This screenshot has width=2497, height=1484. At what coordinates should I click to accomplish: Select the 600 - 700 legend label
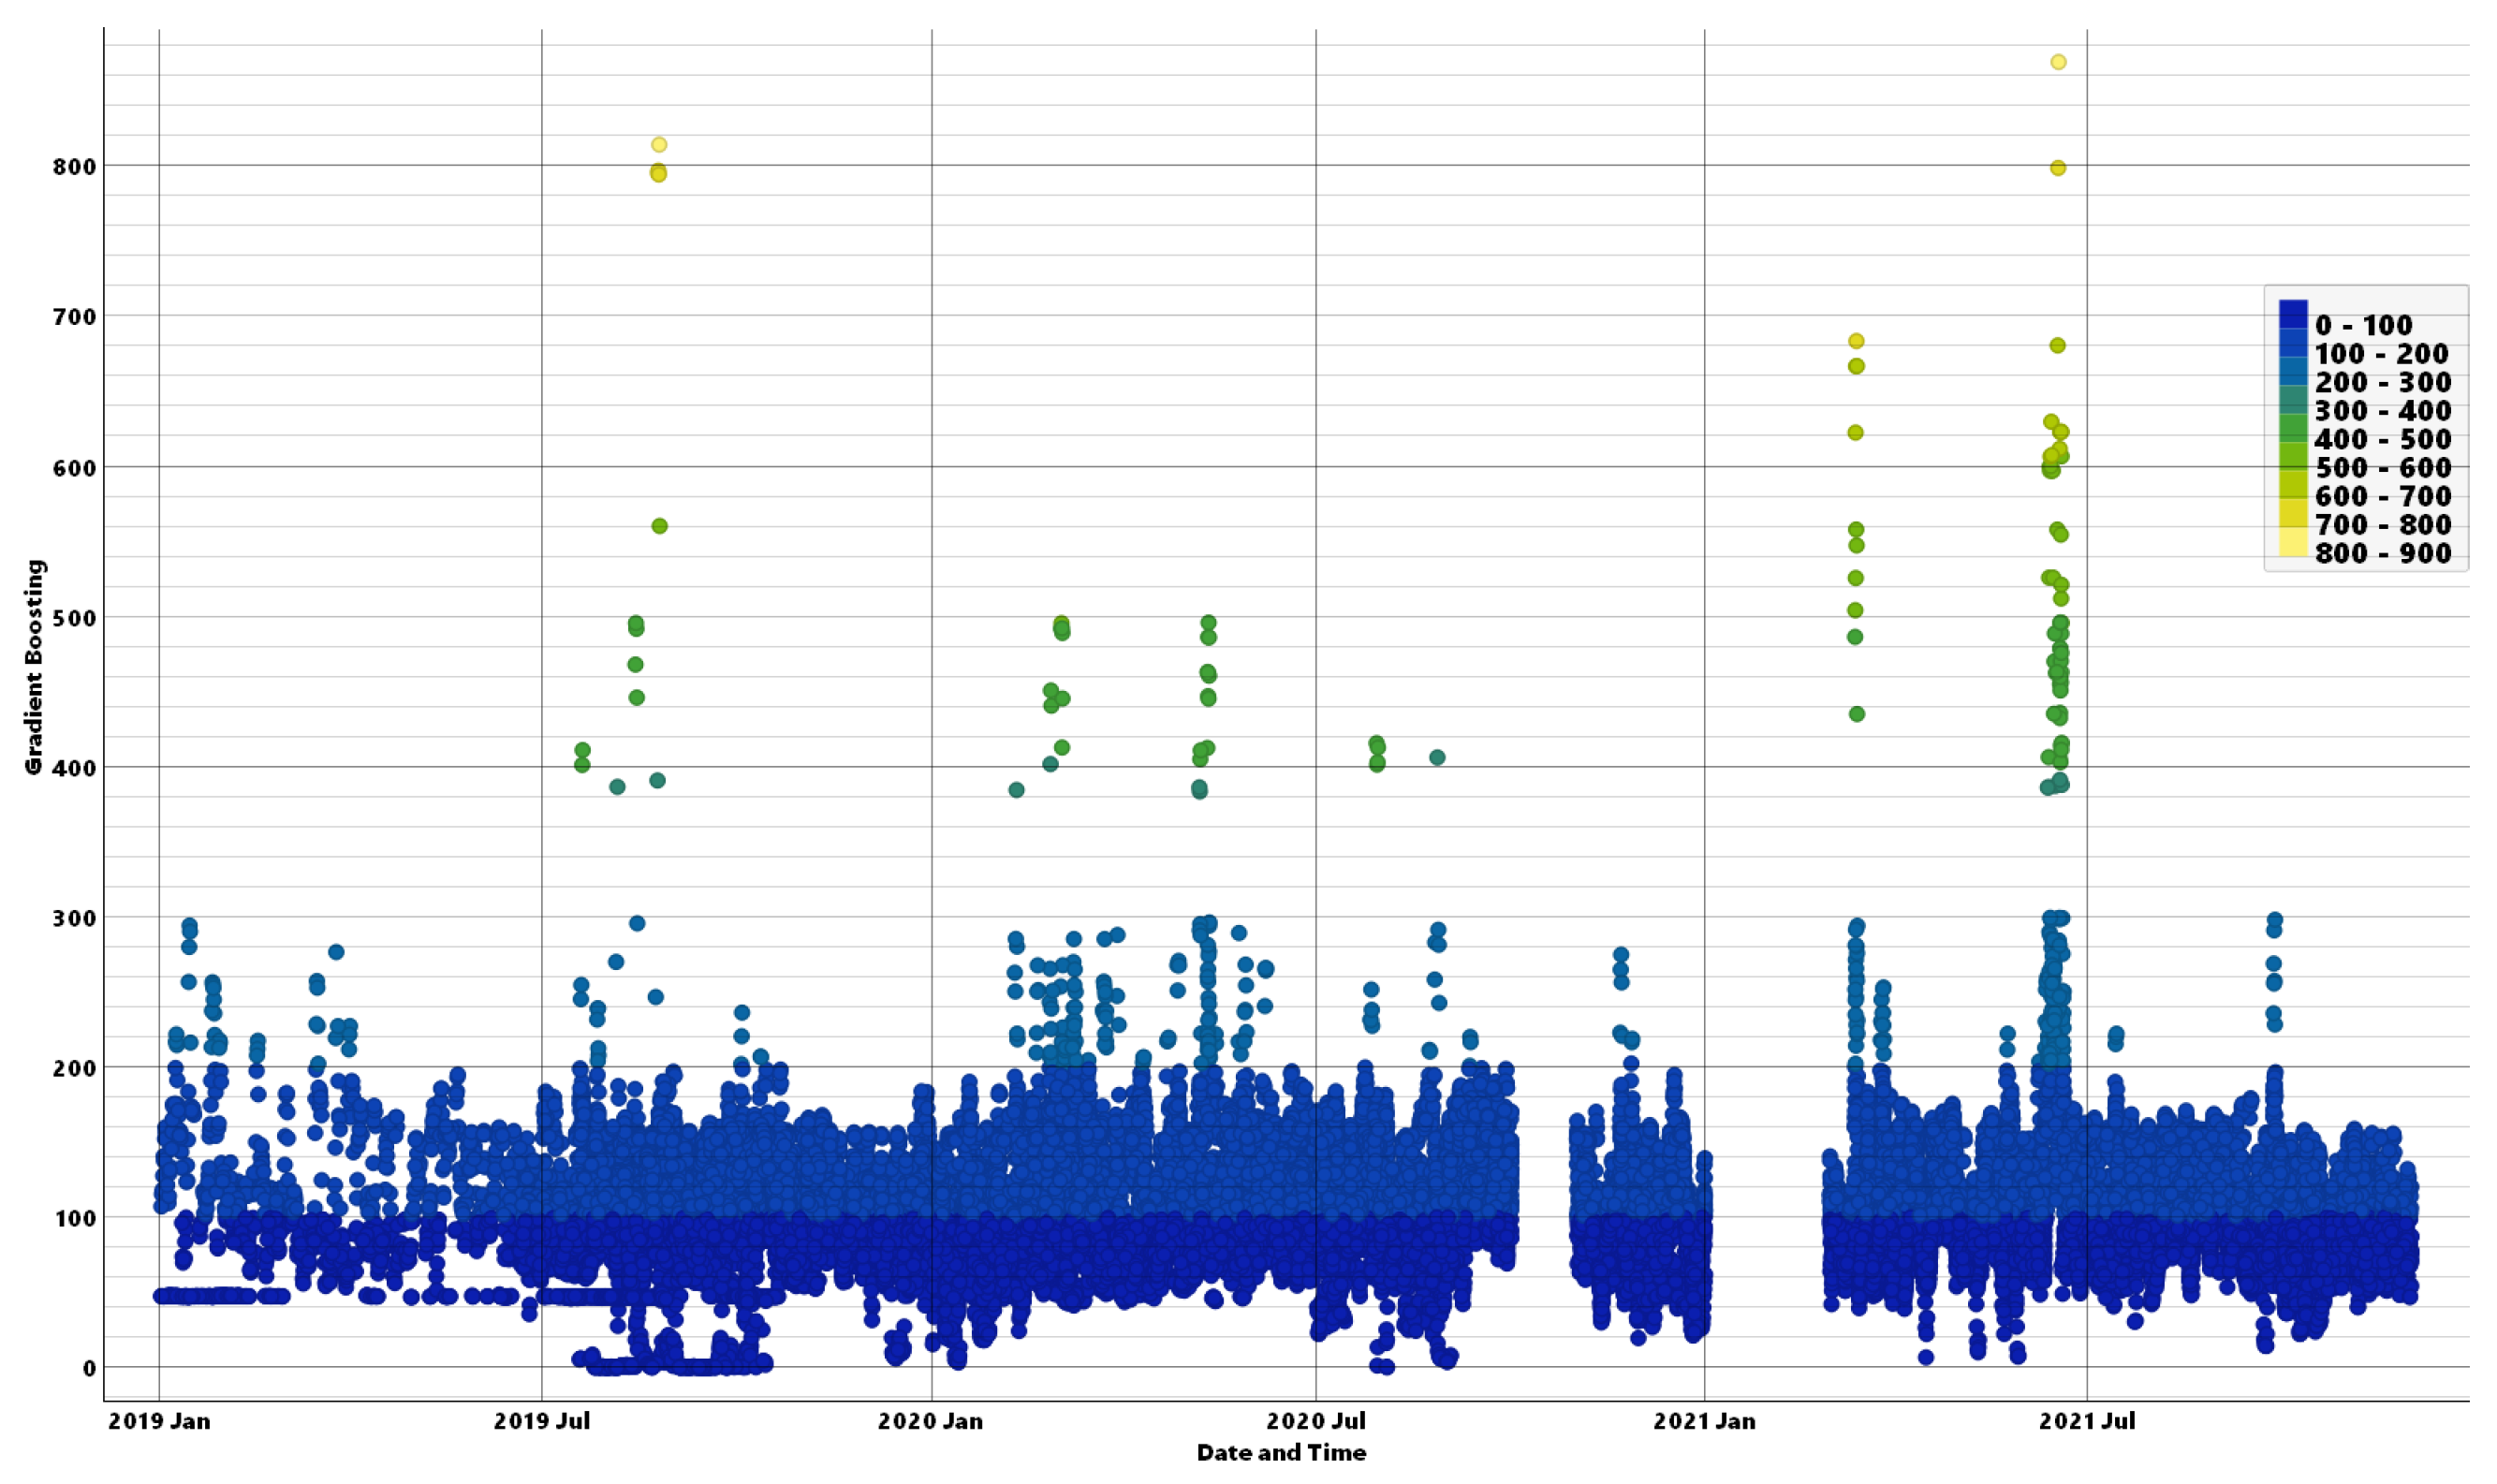click(x=2382, y=496)
